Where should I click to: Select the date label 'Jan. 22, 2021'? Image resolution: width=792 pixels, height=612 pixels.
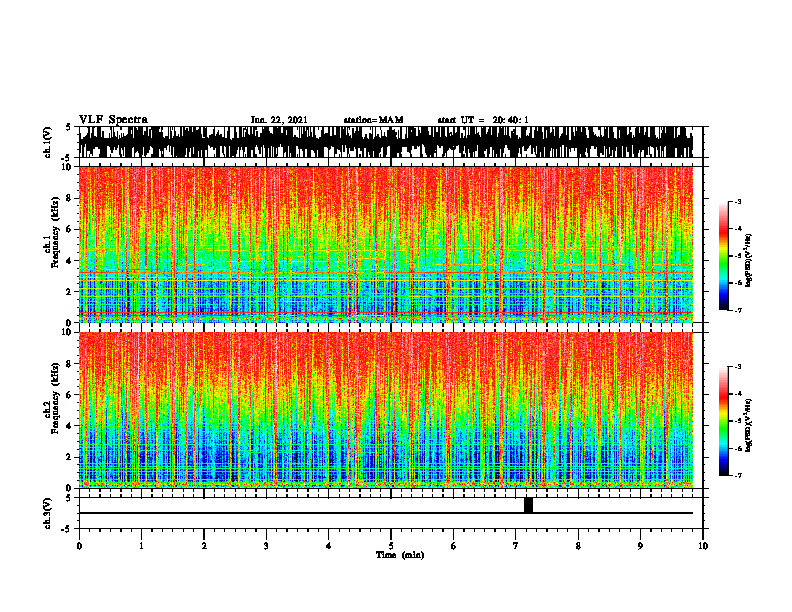(279, 120)
